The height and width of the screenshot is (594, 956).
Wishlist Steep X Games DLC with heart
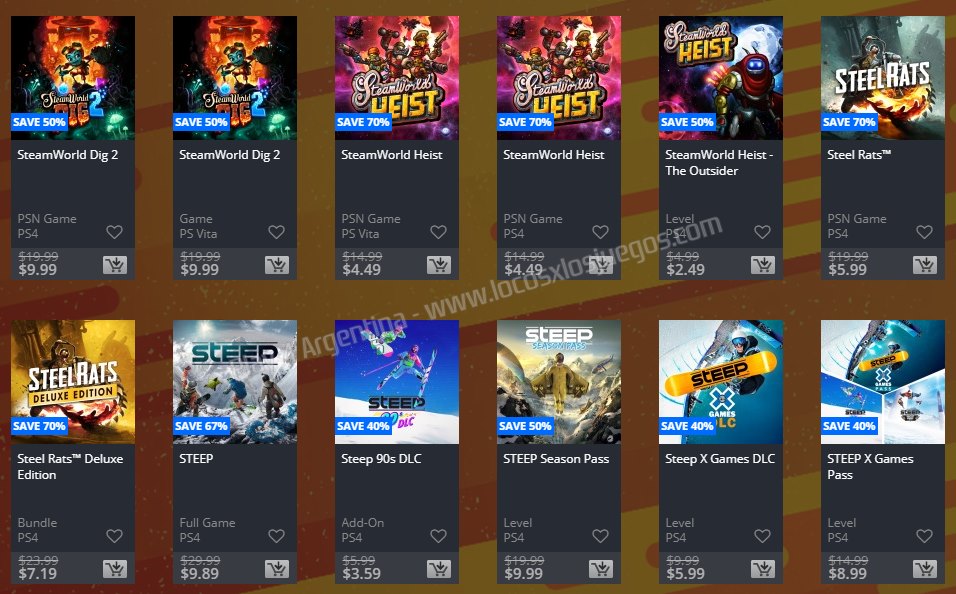(x=763, y=535)
